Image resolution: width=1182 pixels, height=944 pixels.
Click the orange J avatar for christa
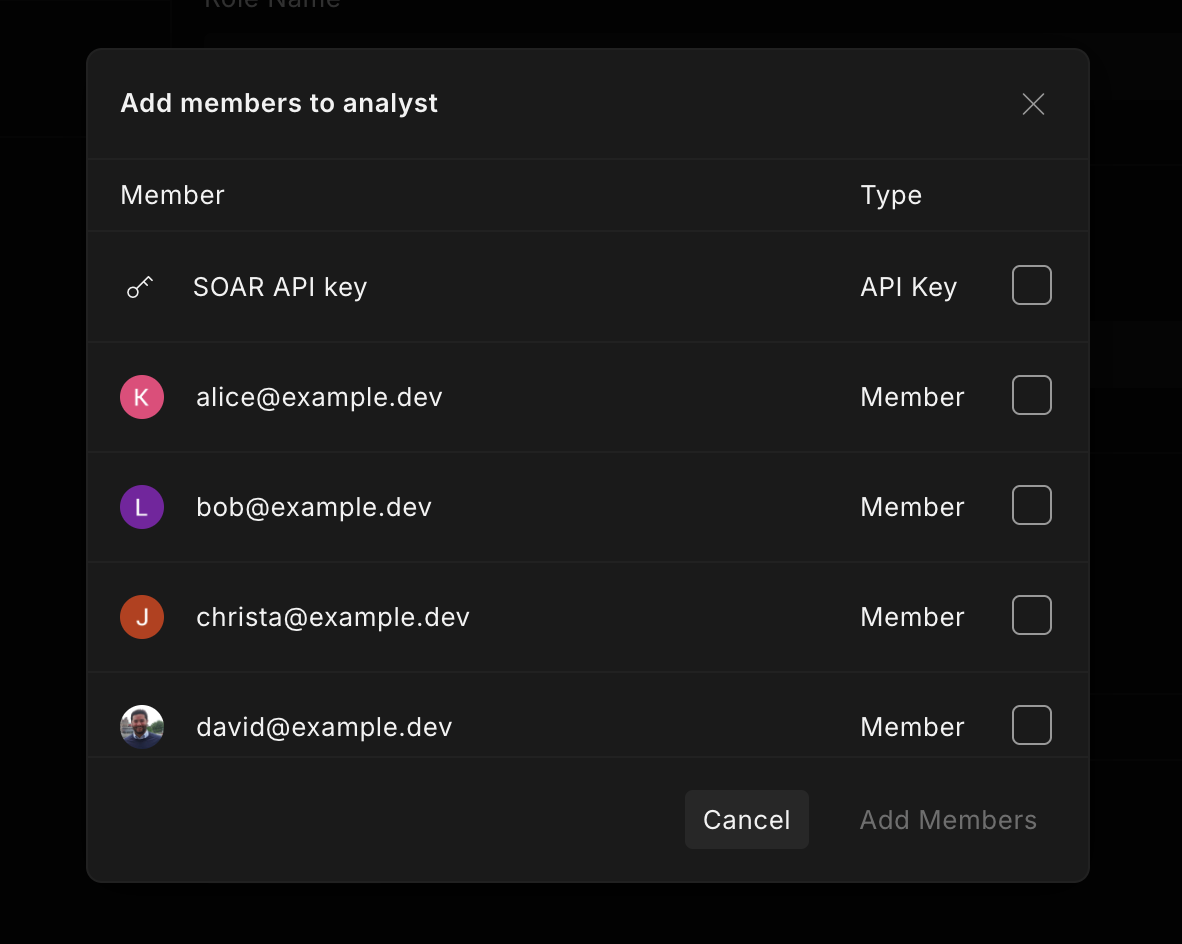point(142,617)
